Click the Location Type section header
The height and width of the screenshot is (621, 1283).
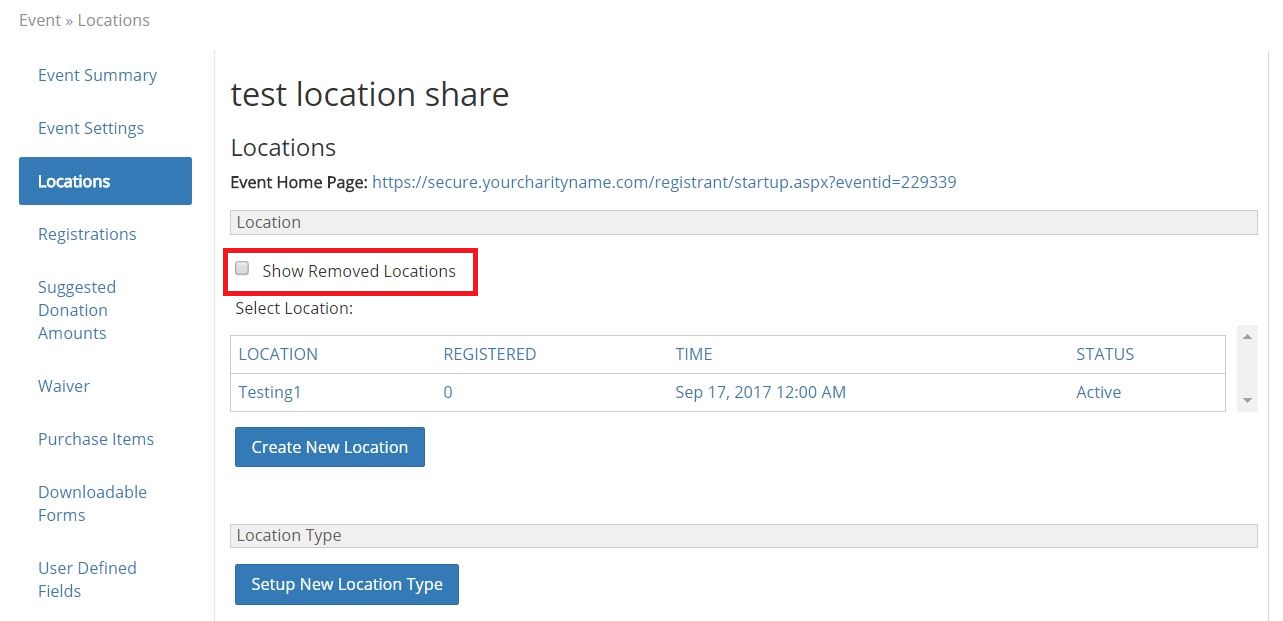point(744,535)
